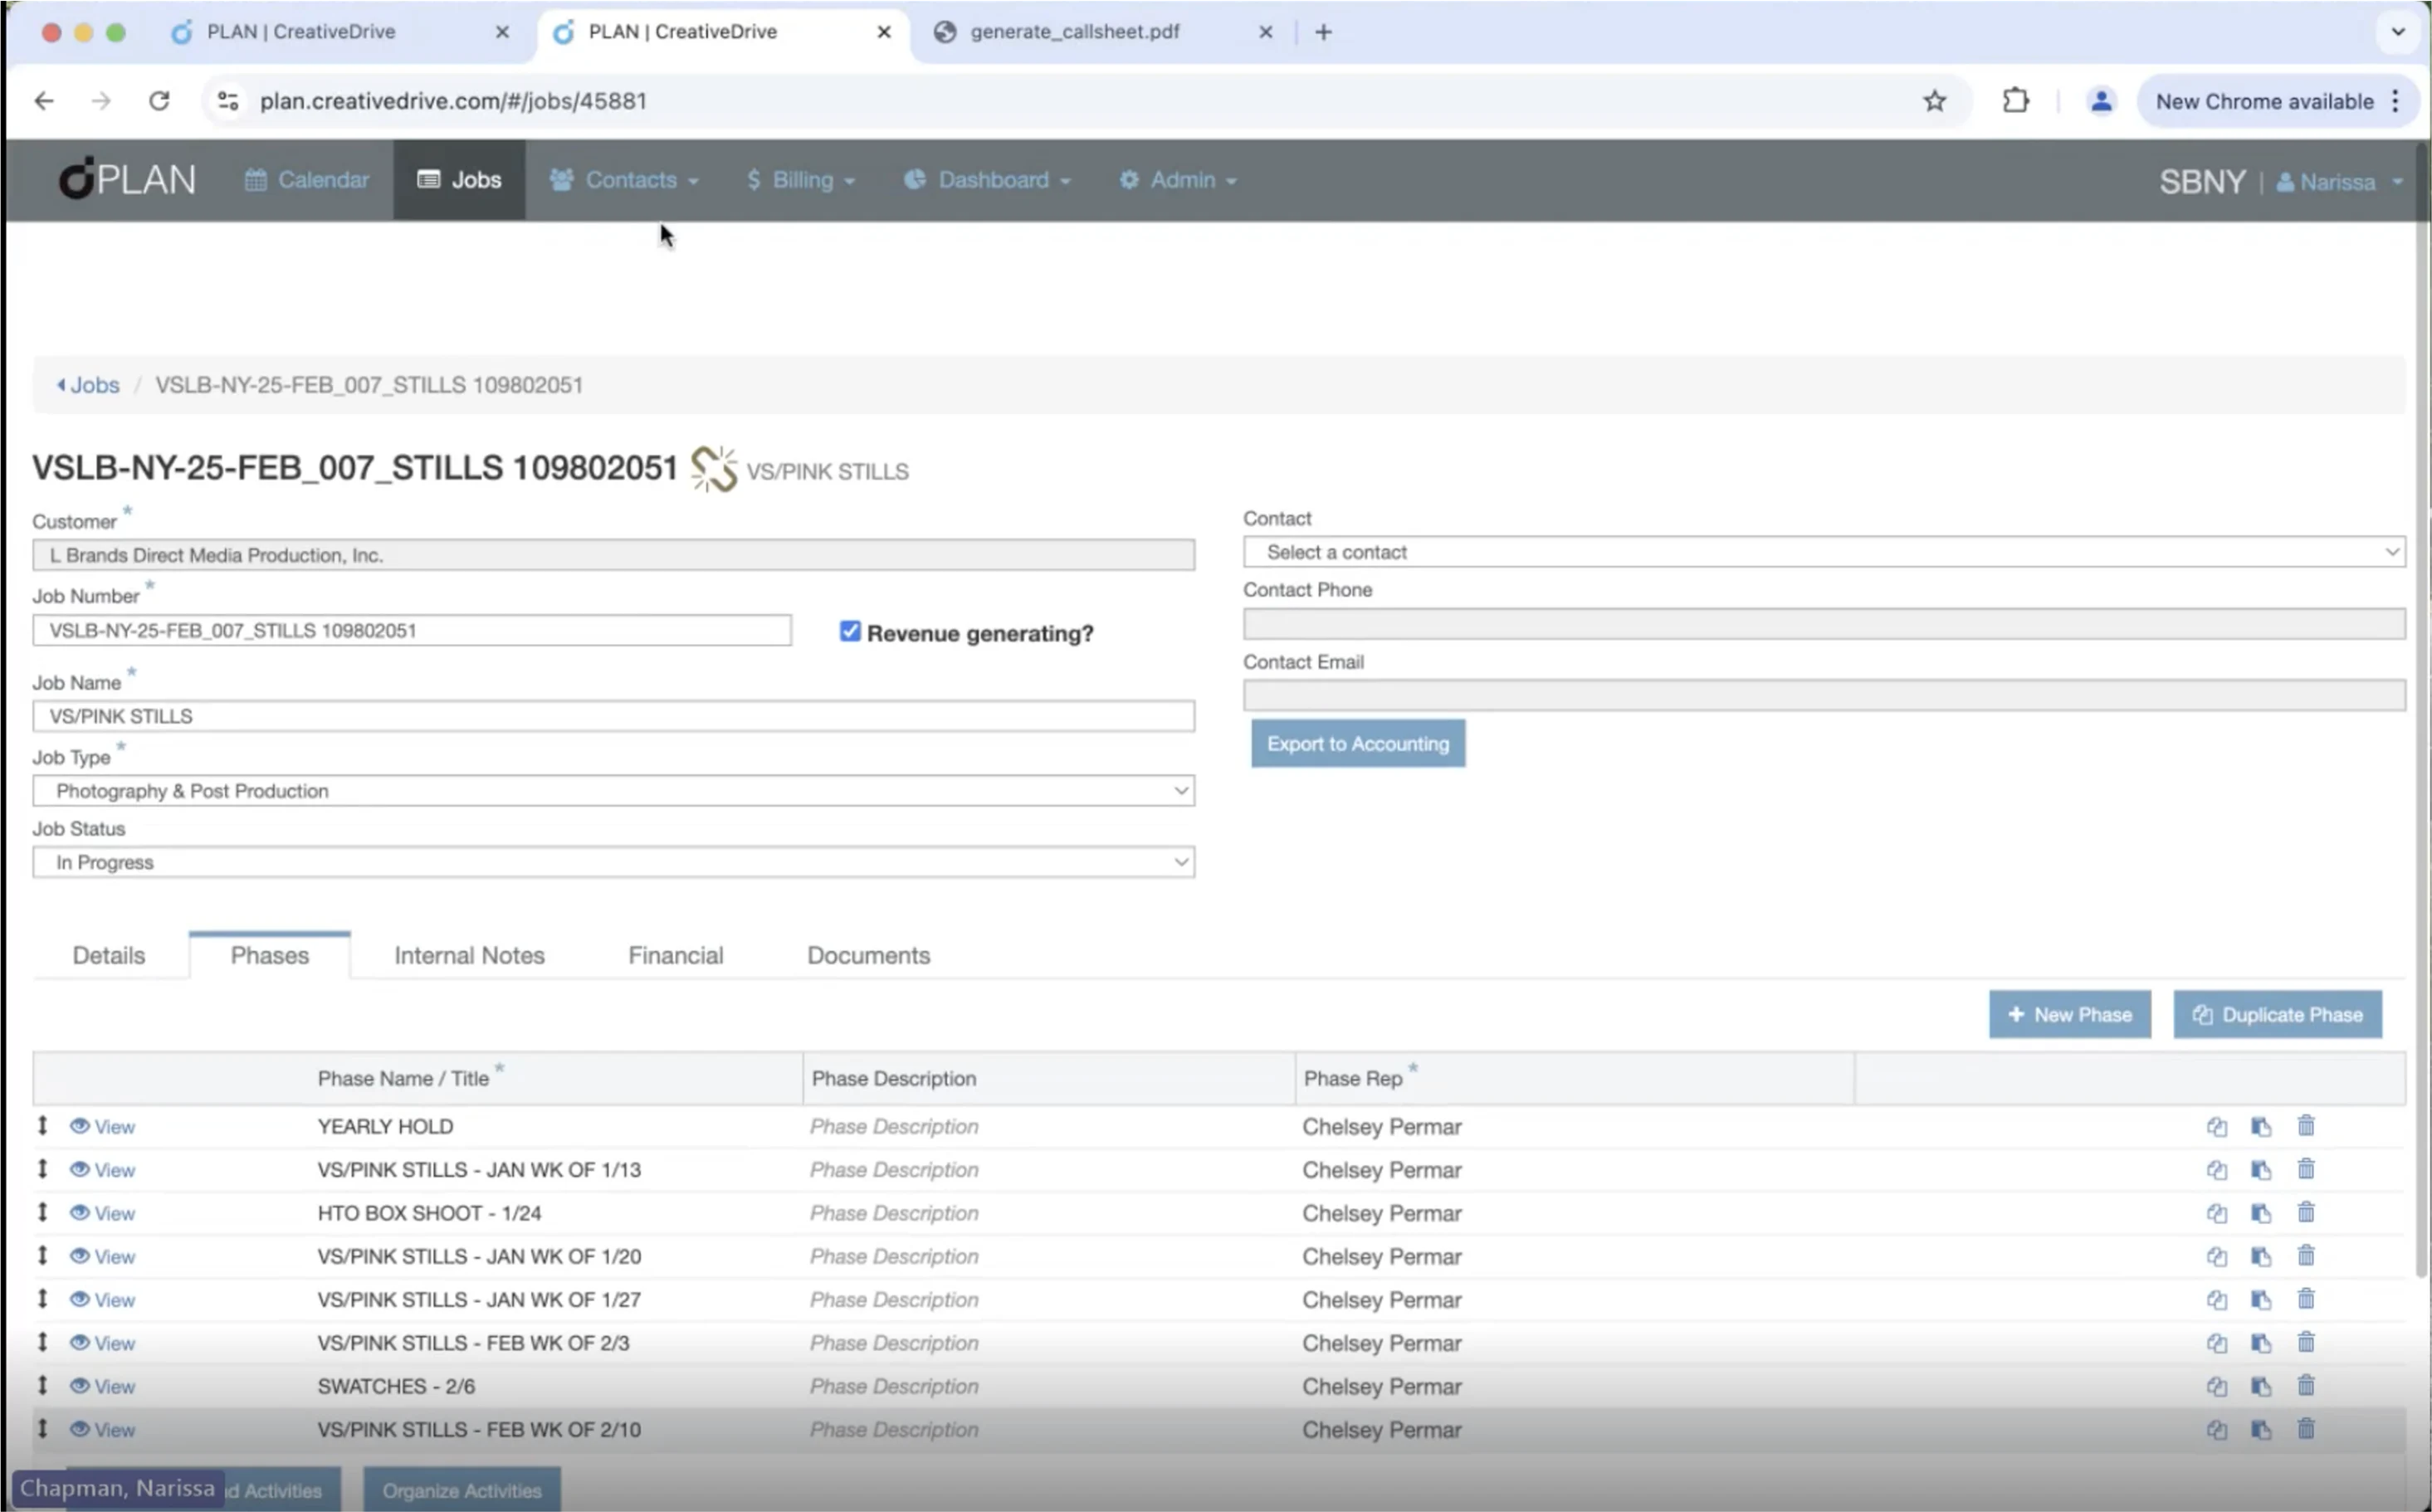Click the paste icon in the YEARLY HOLD row
The image size is (2432, 1512).
tap(2260, 1126)
